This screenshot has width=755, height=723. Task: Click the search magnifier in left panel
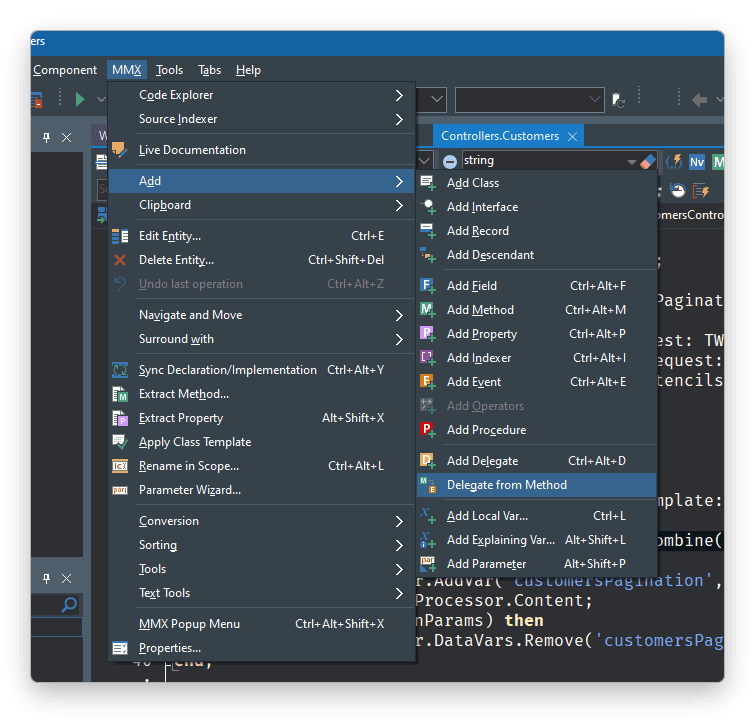tap(69, 605)
